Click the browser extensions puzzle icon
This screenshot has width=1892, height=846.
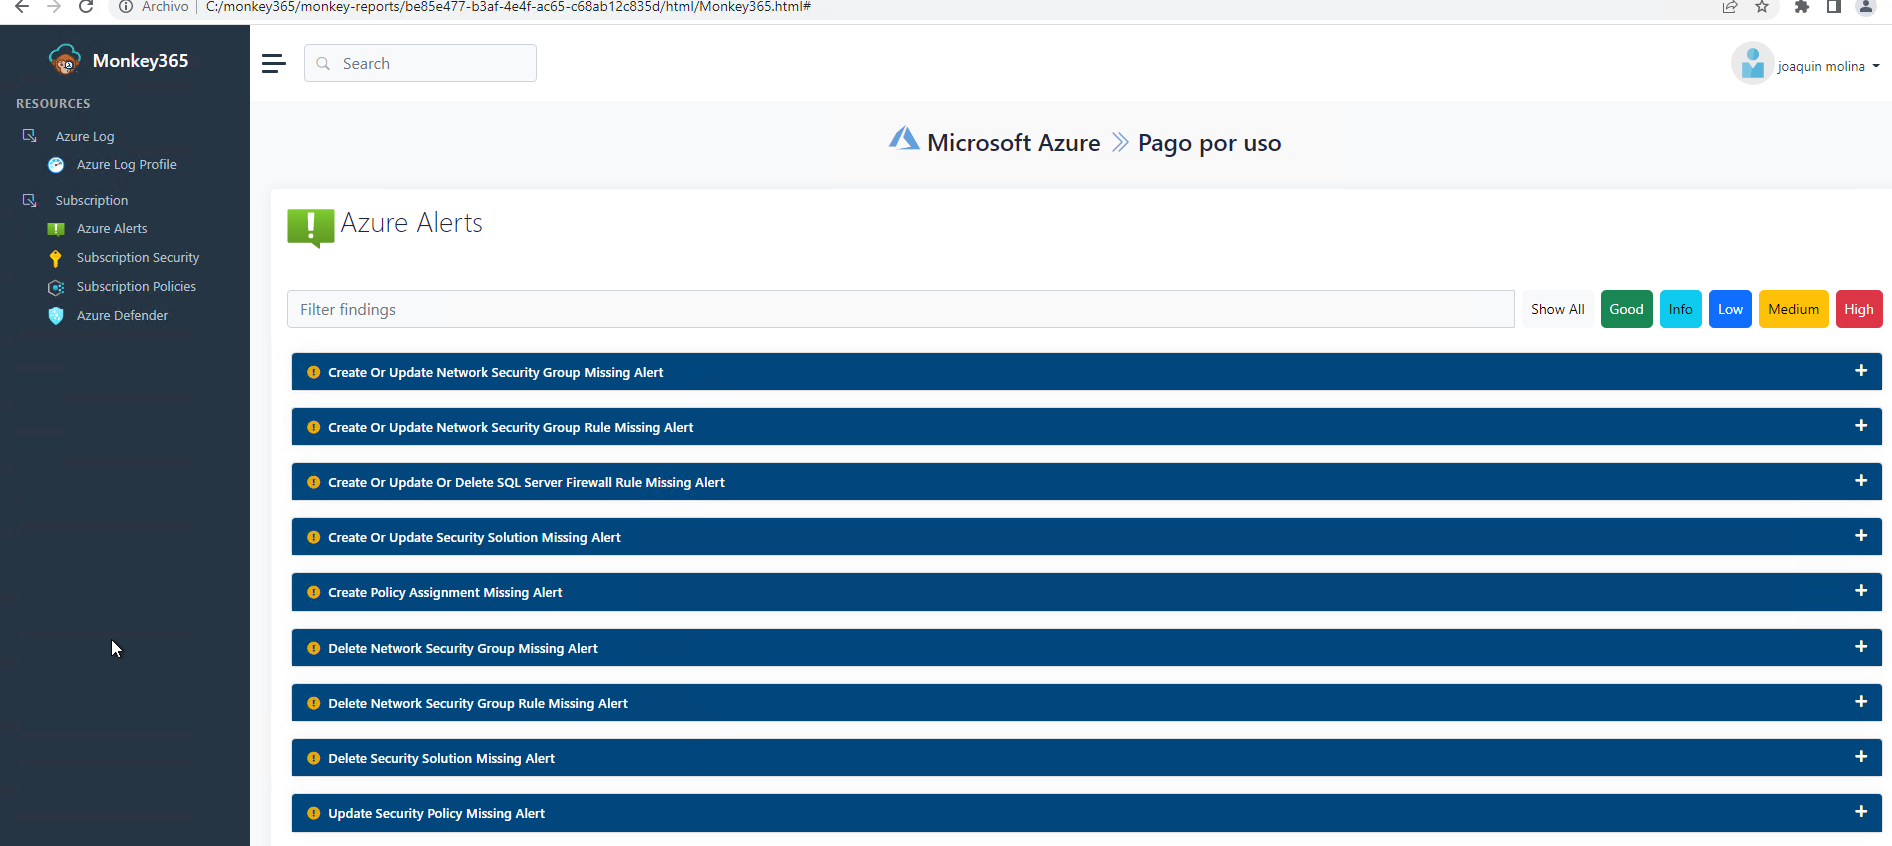pyautogui.click(x=1802, y=7)
